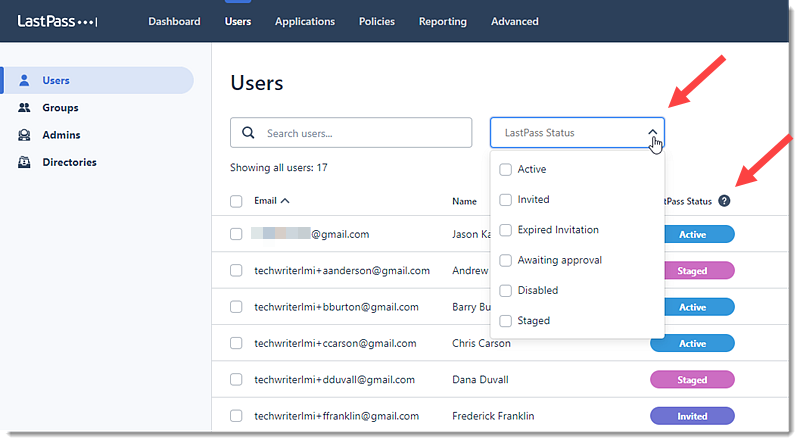Select the ccarson user row checkbox
Screen dimensions: 795x438
[x=236, y=343]
